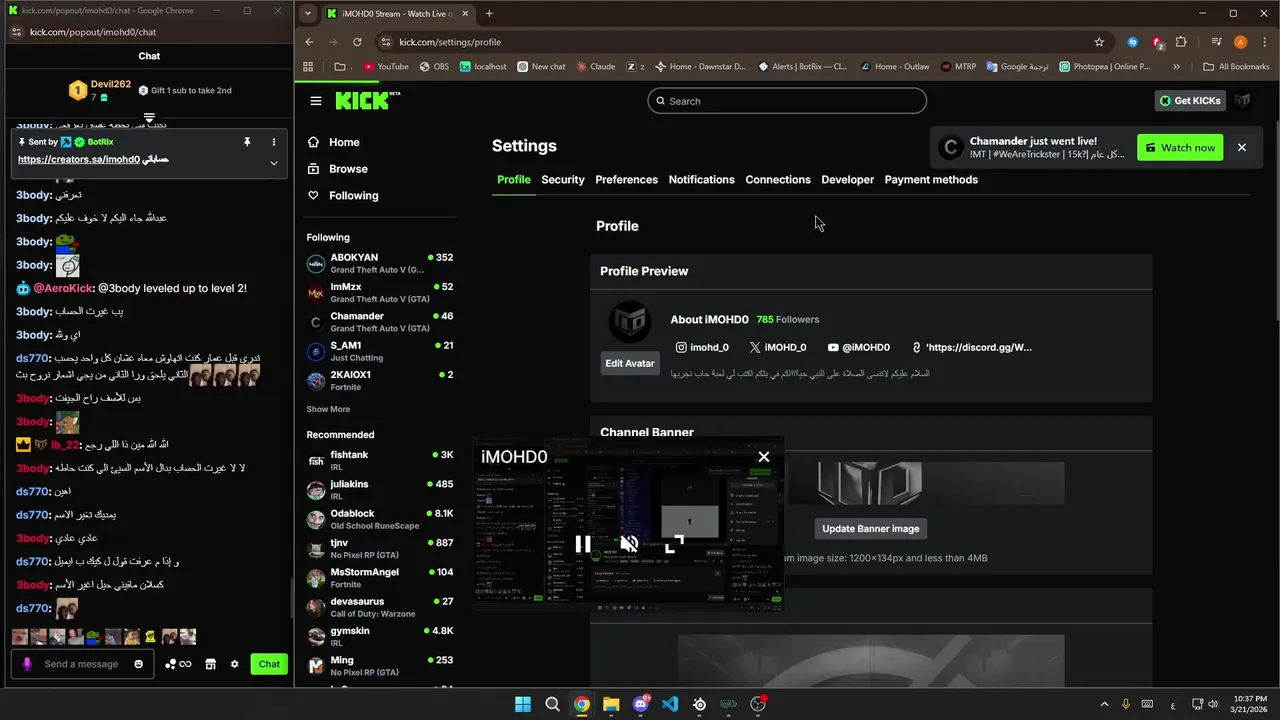The height and width of the screenshot is (720, 1280).
Task: Open ABOKYAN channel in Following list
Action: coord(380,264)
